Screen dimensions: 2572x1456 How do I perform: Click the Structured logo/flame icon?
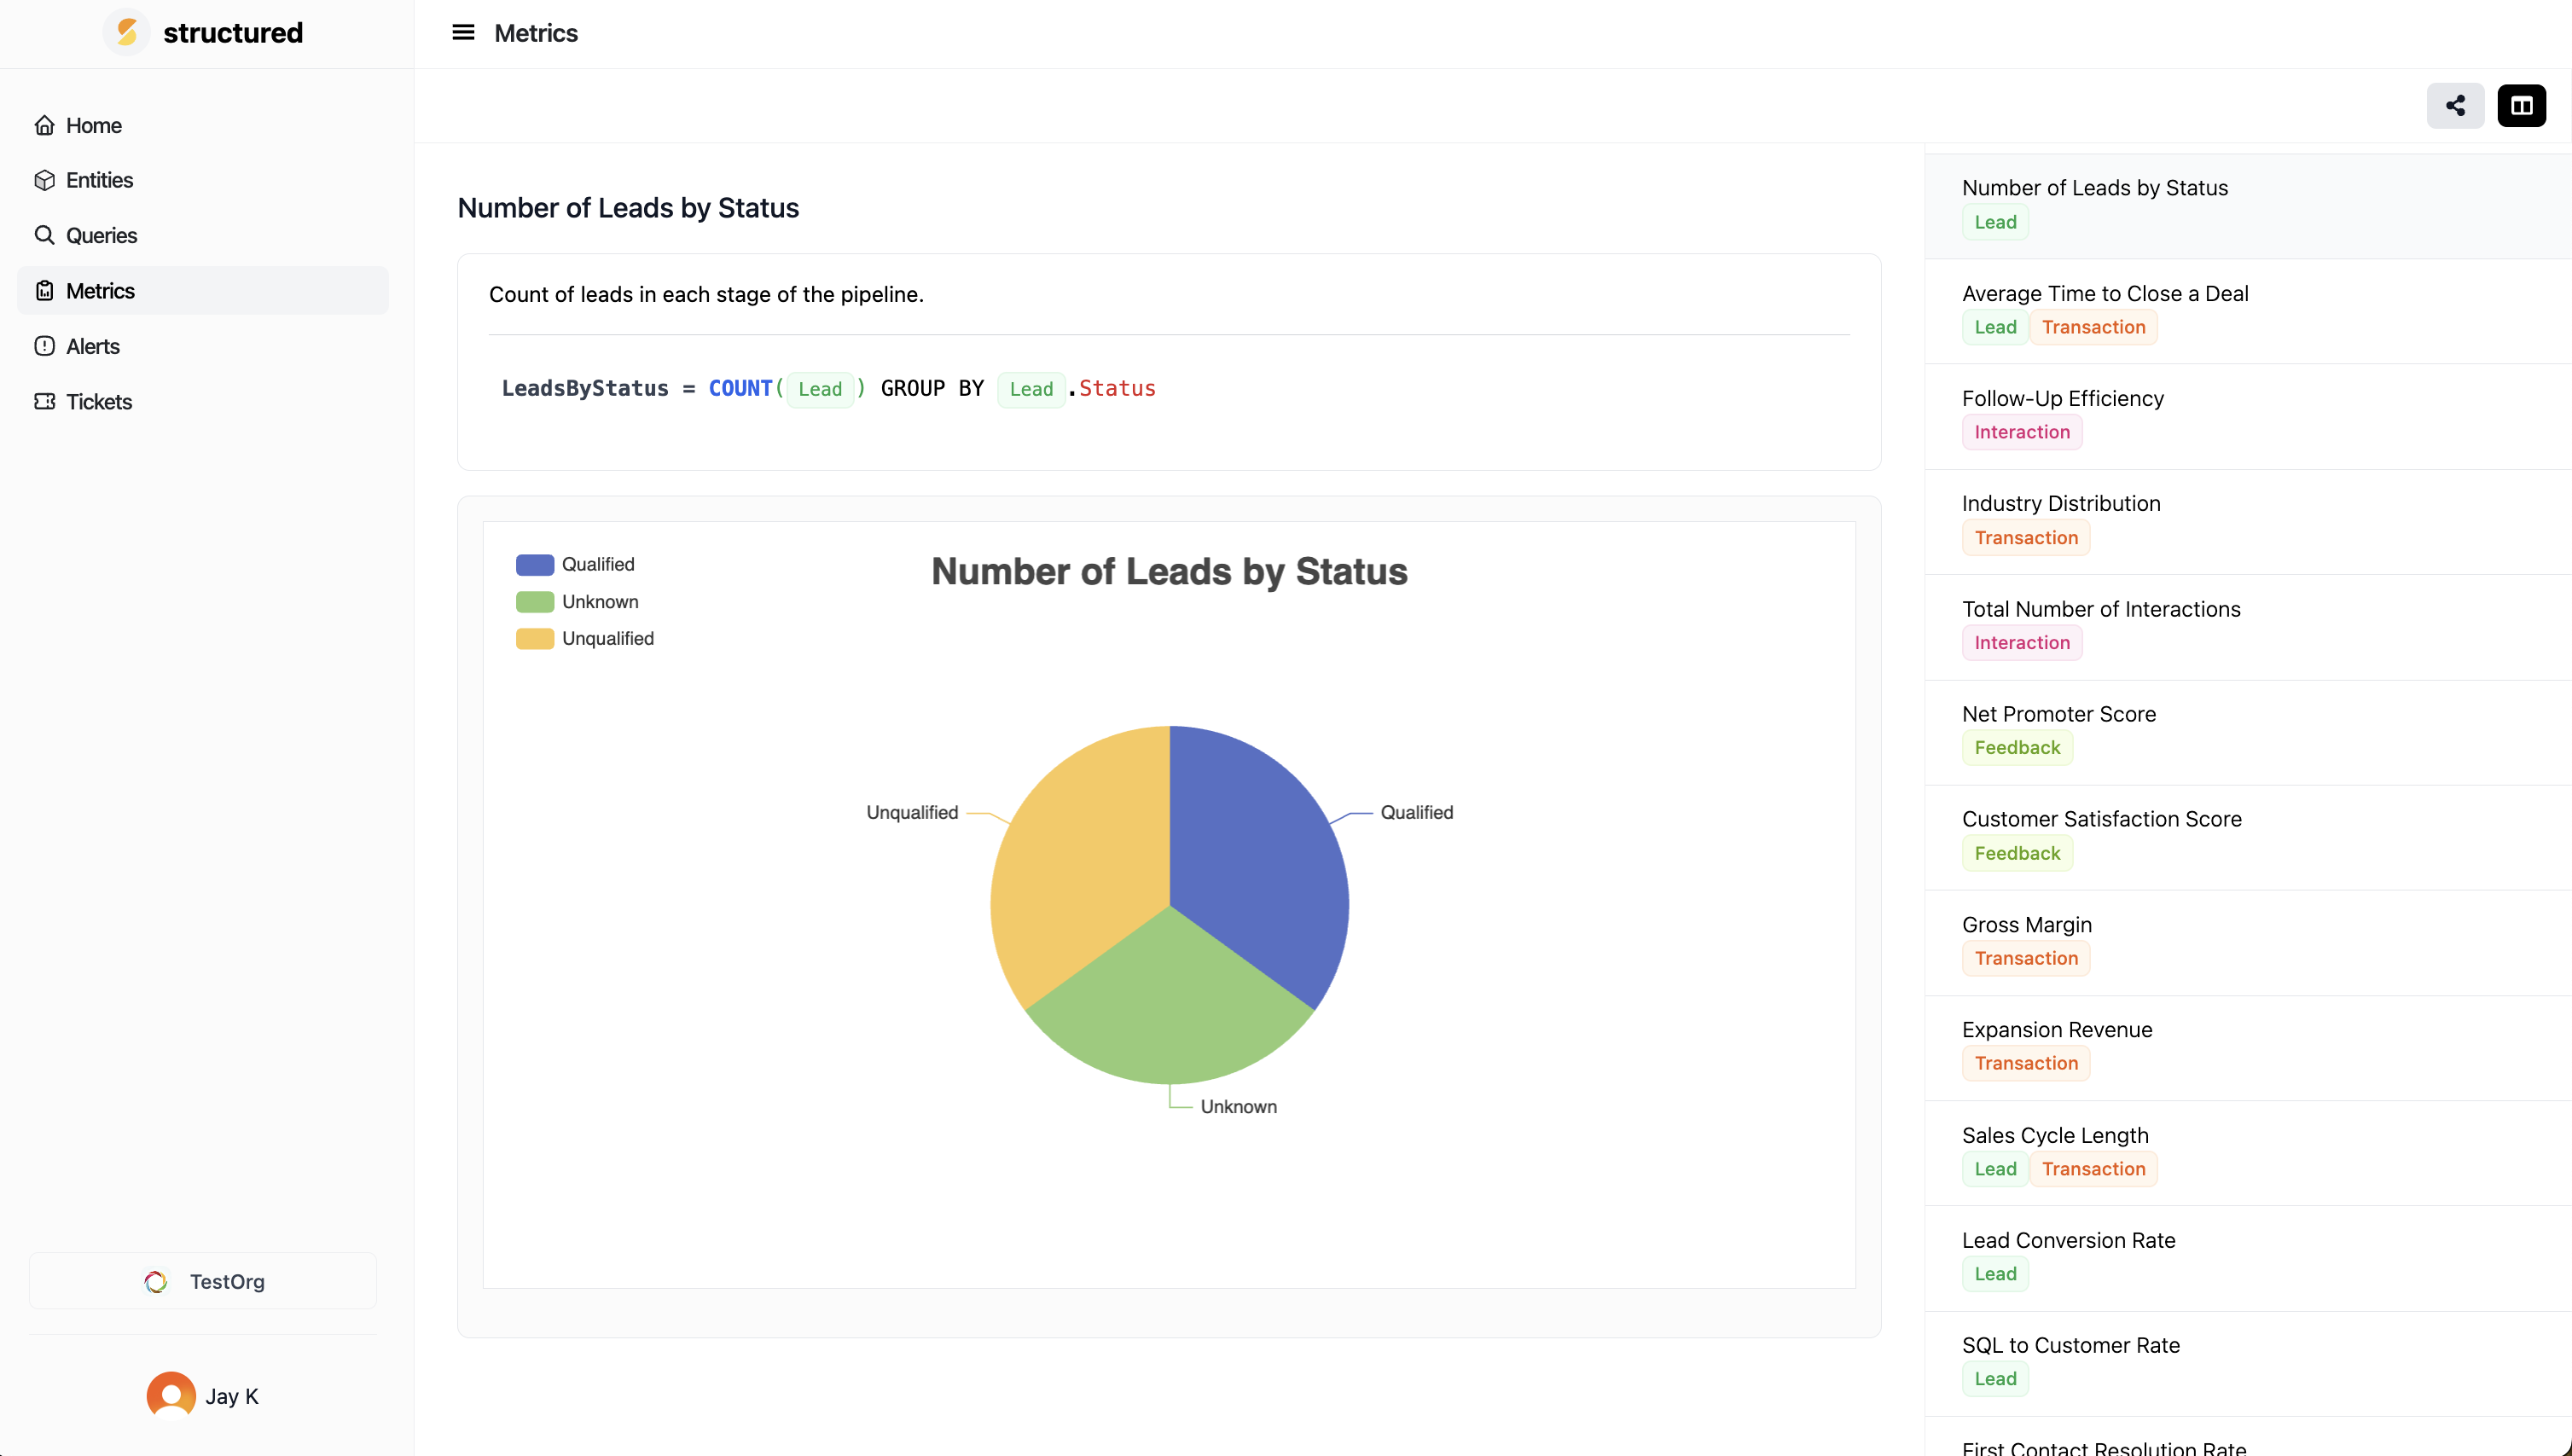tap(131, 33)
